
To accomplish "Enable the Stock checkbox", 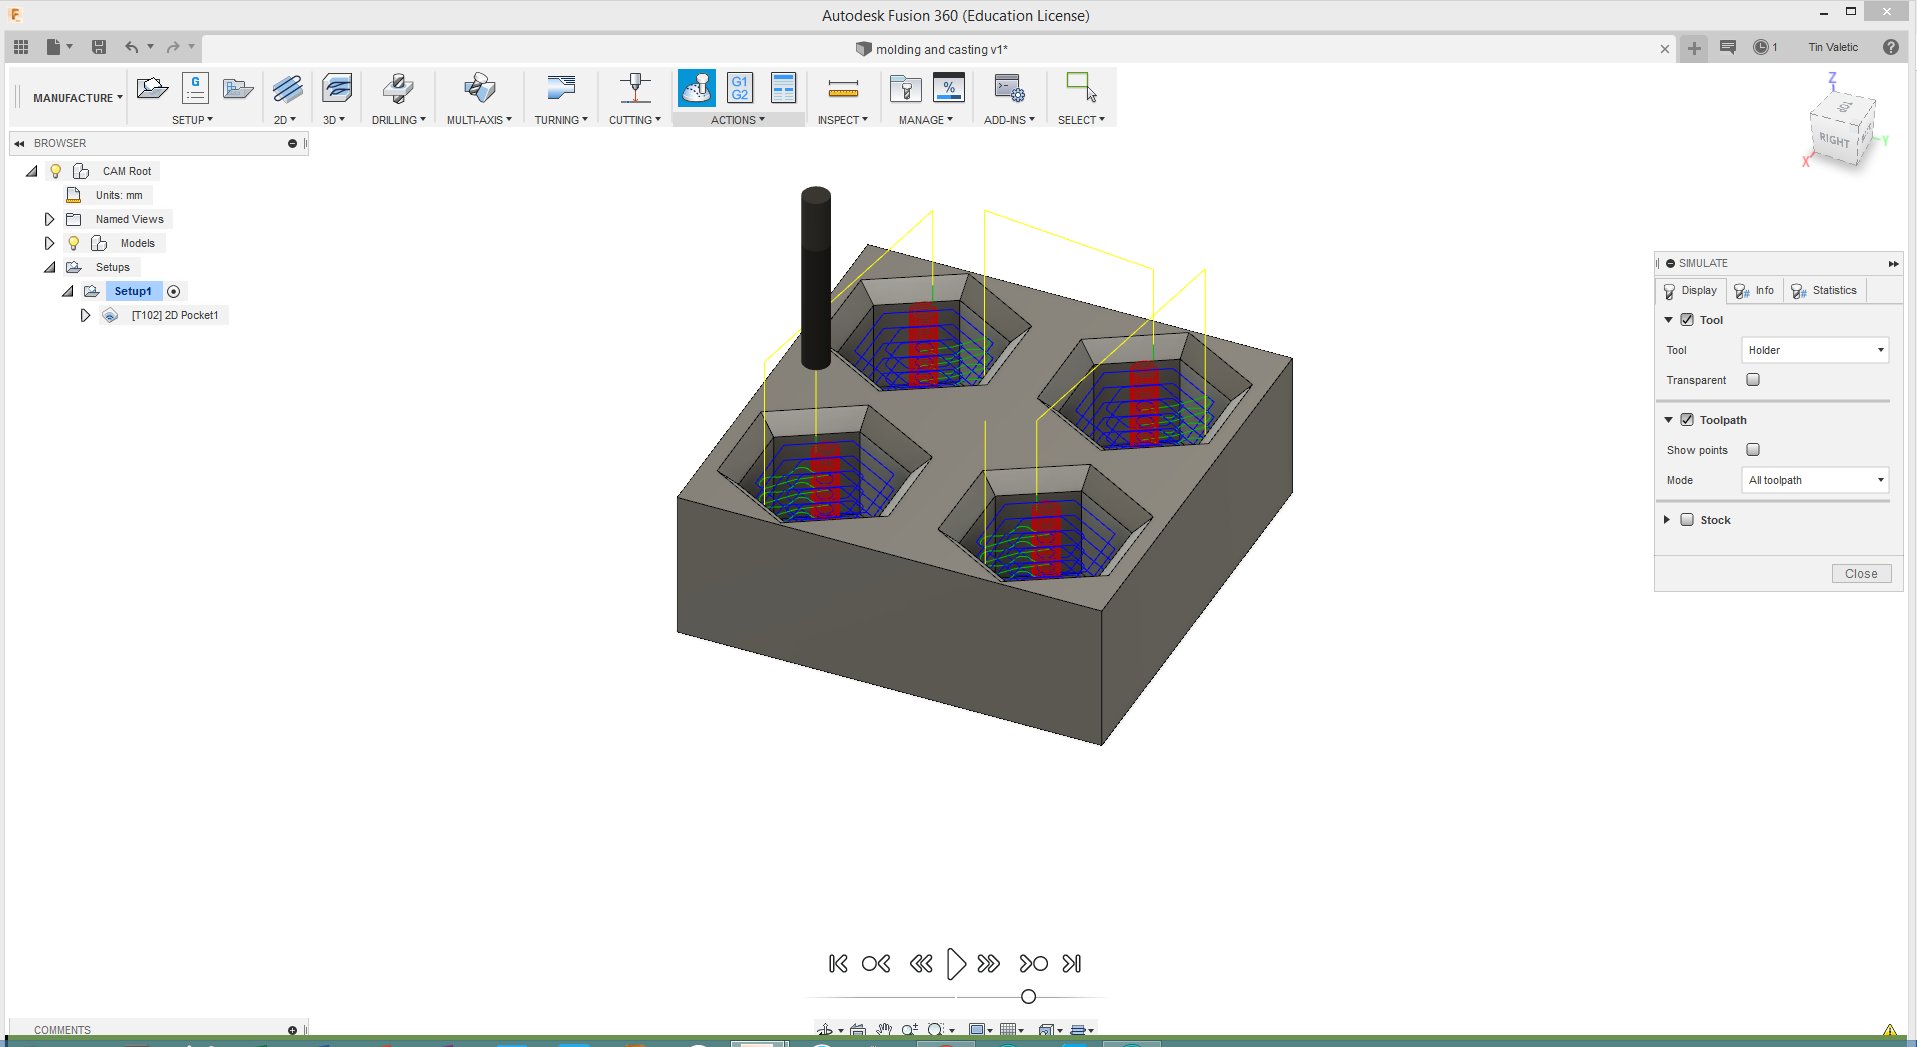I will tap(1687, 520).
